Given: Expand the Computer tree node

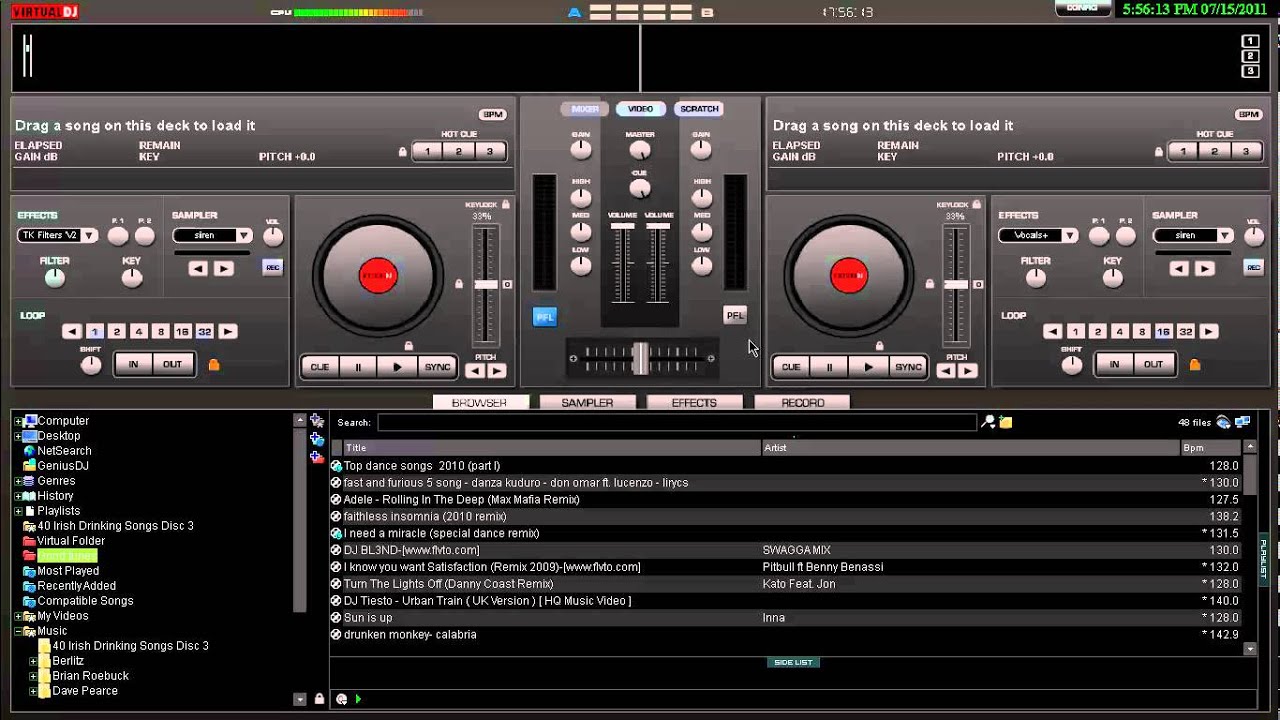Looking at the screenshot, I should 18,421.
